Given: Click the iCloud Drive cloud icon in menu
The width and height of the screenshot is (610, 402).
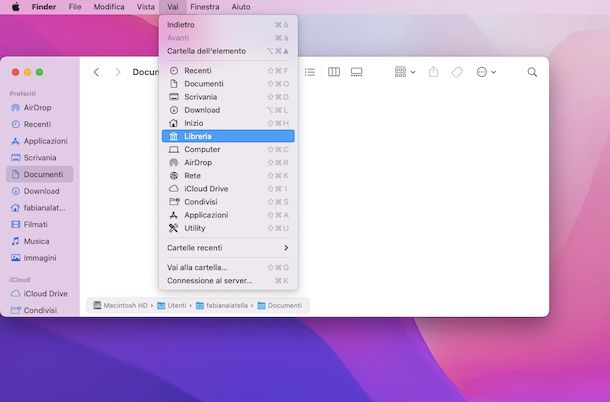Looking at the screenshot, I should (174, 189).
